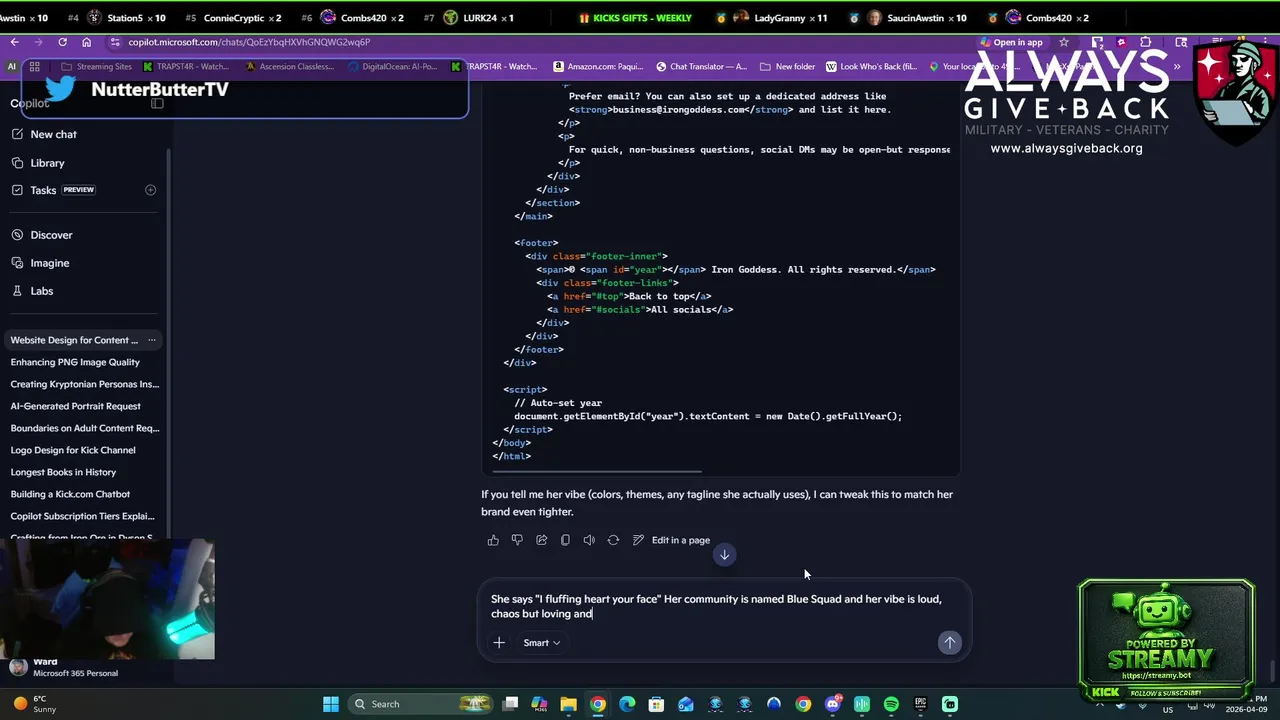Image resolution: width=1280 pixels, height=720 pixels.
Task: Click the thumbs up icon on Copilot's response
Action: (493, 540)
